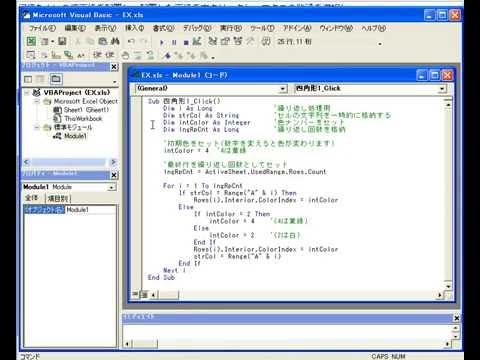Click the Paste clipboard icon
This screenshot has width=480, height=360.
coord(103,41)
